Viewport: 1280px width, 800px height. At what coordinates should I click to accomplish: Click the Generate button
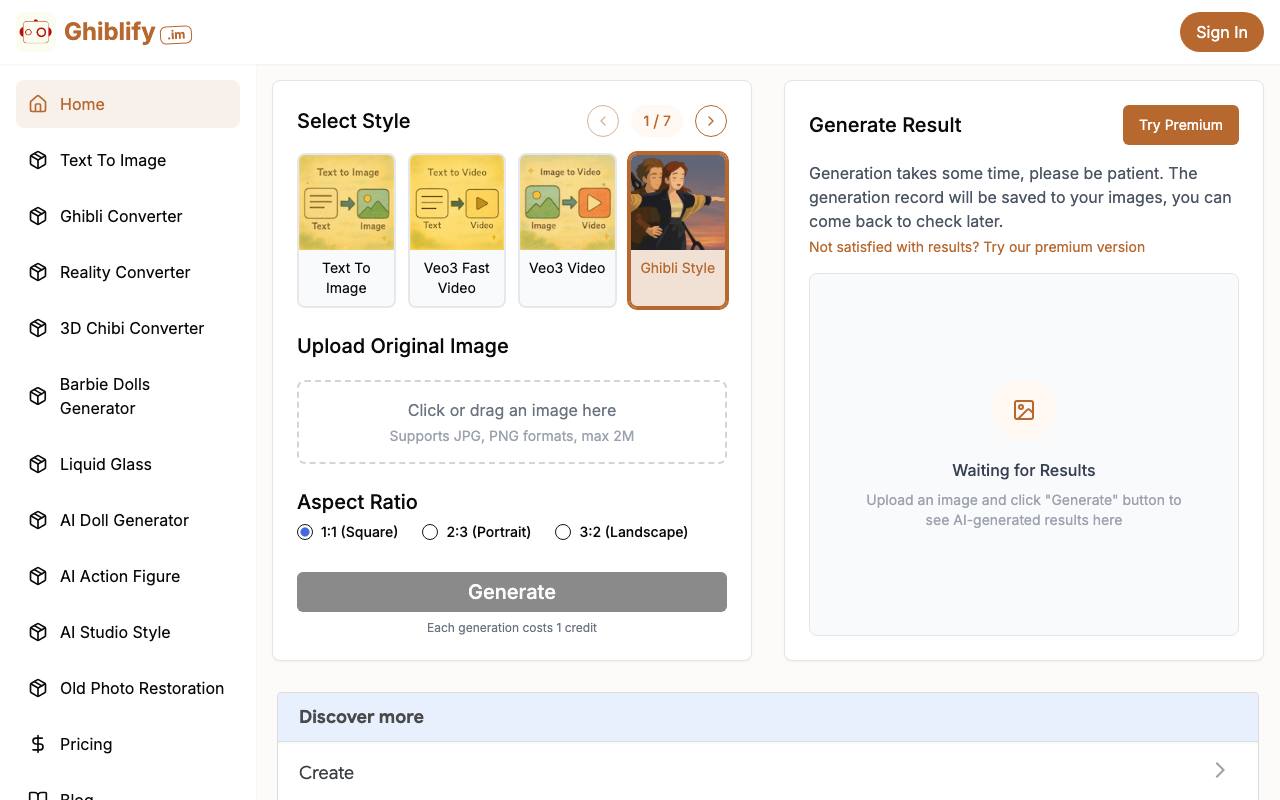point(512,592)
